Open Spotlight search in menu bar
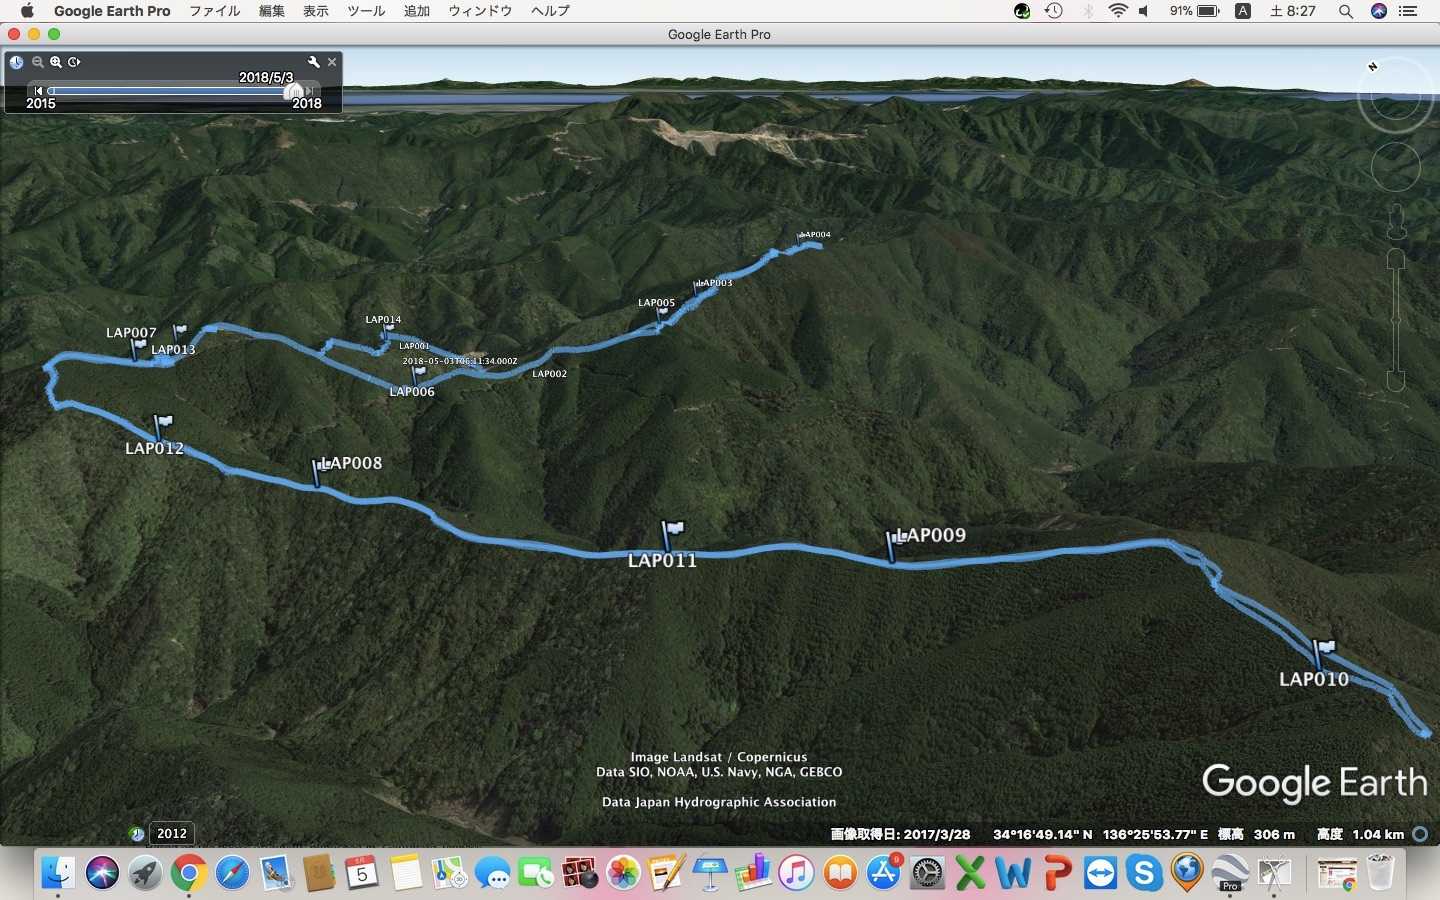 pyautogui.click(x=1346, y=11)
